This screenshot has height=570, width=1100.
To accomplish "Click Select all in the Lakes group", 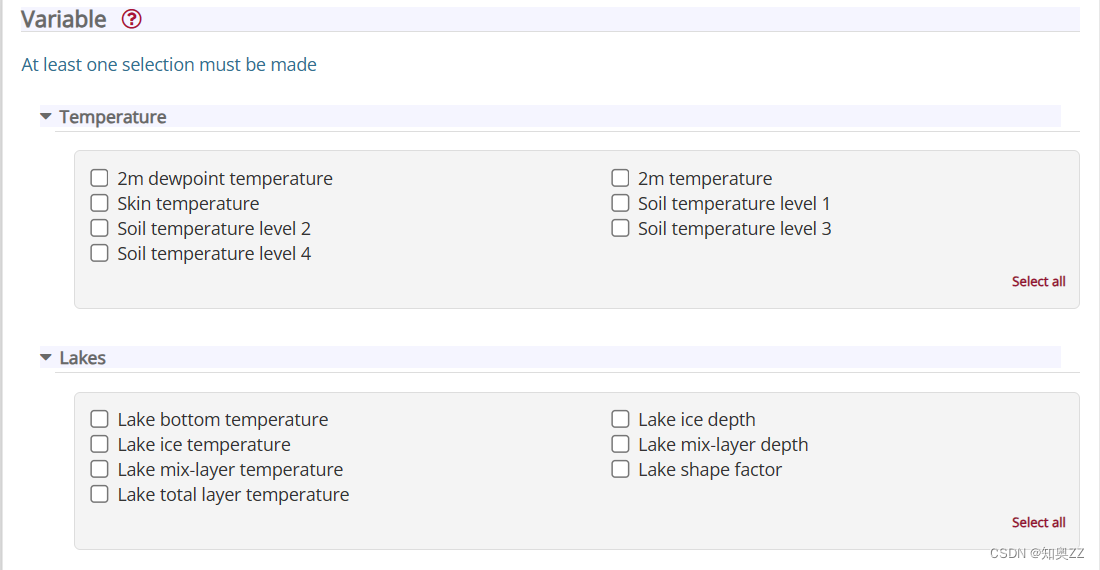I will tap(1038, 523).
